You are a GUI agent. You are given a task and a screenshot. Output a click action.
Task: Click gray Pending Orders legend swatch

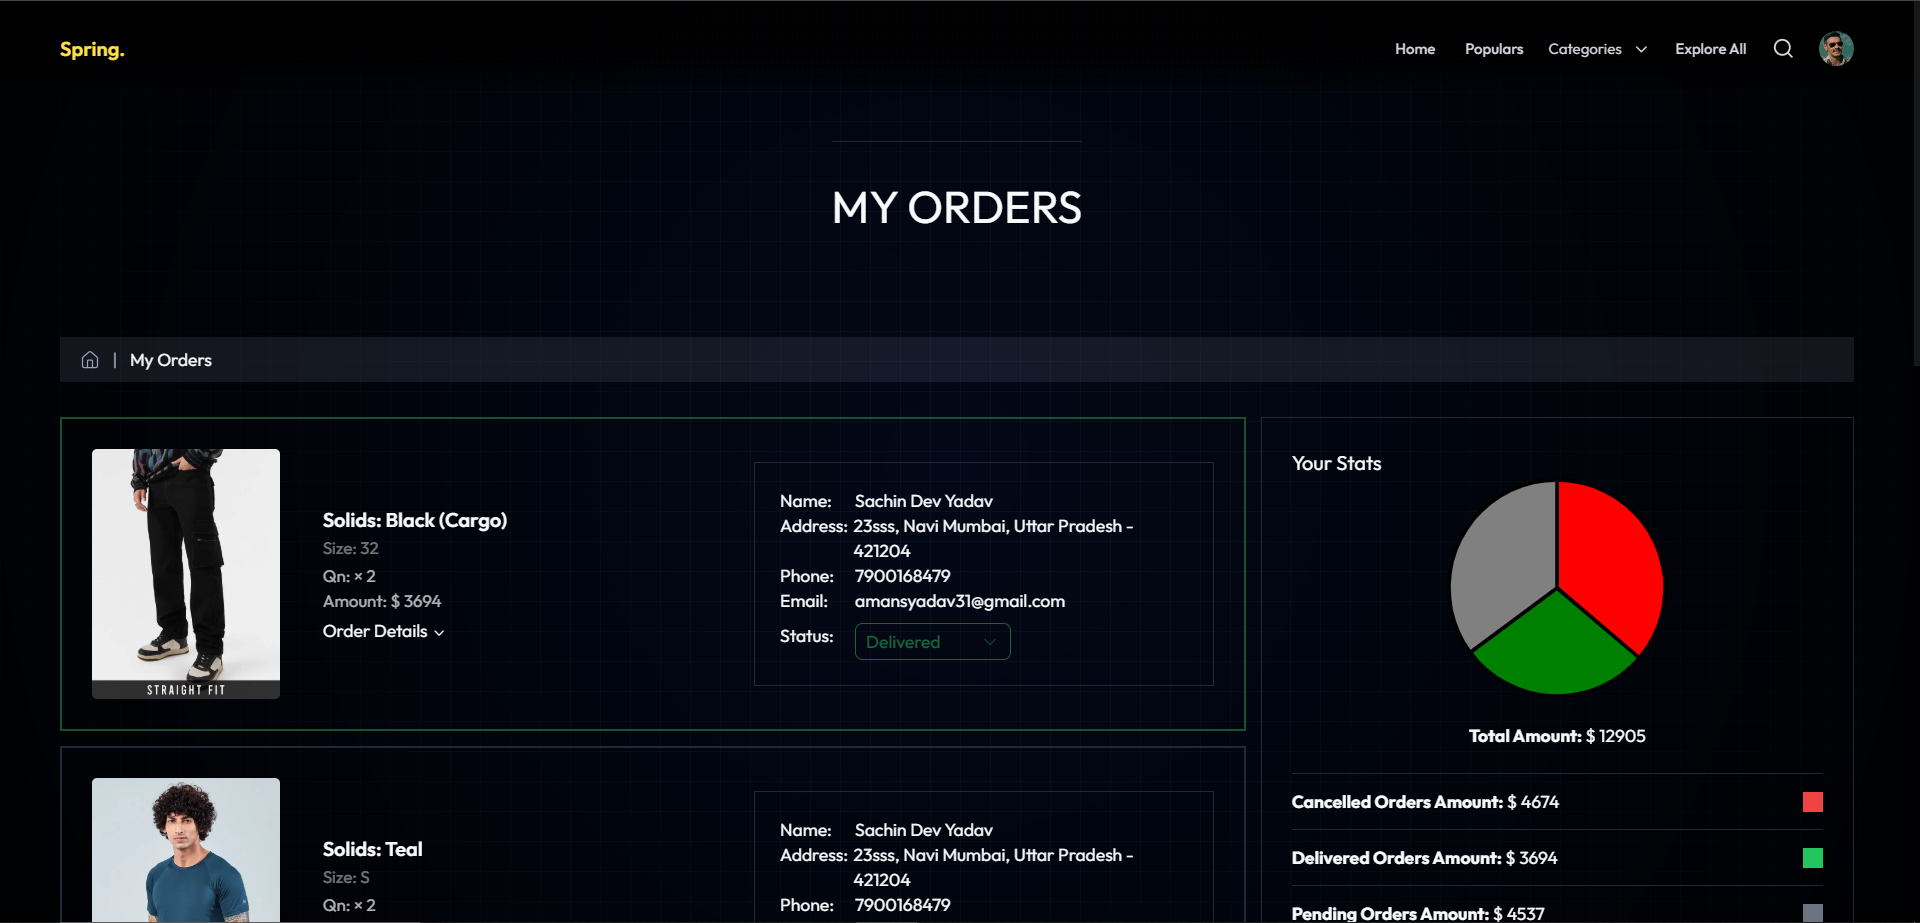coord(1813,913)
